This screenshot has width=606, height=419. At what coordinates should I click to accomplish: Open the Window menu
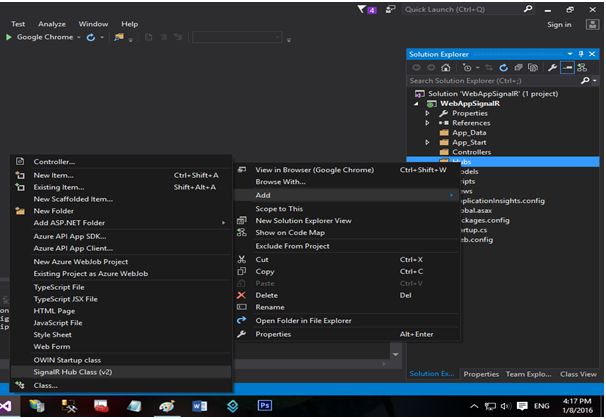[x=93, y=24]
